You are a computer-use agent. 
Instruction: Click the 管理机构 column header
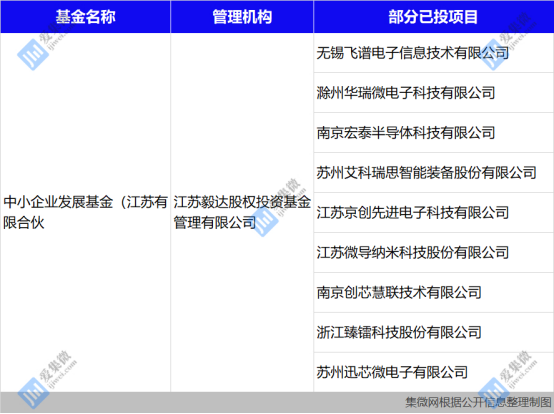(x=242, y=17)
